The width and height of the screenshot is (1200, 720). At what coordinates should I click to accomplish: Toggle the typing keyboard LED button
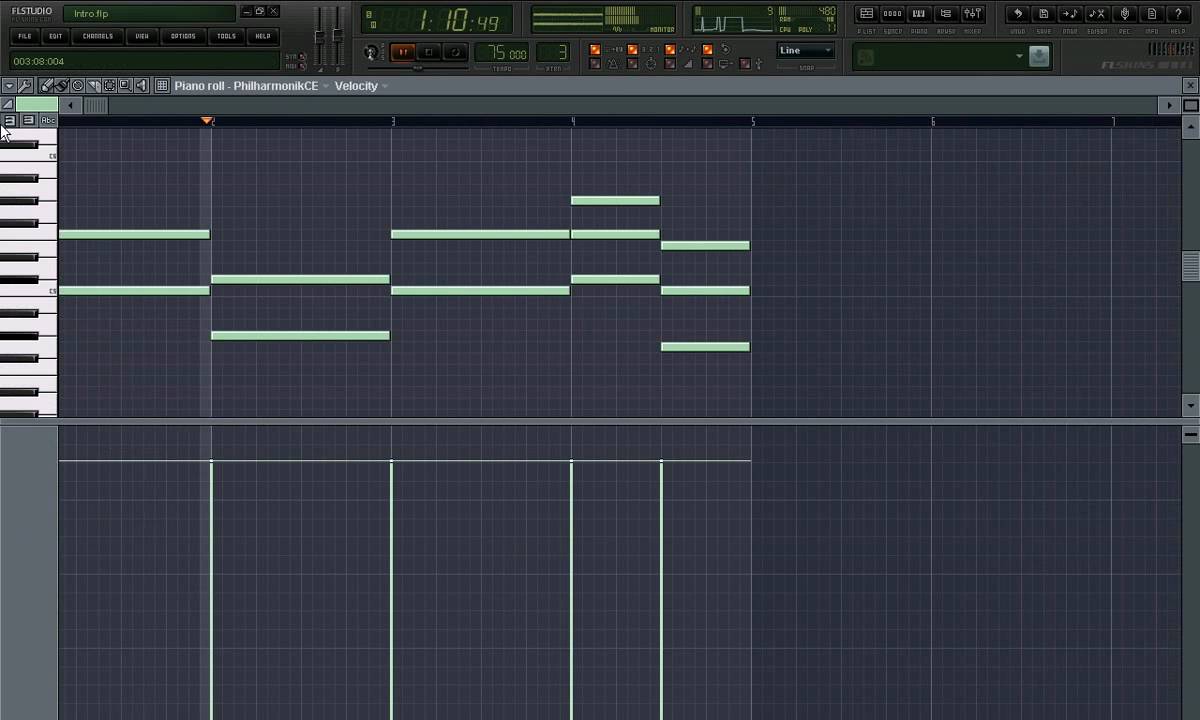point(708,63)
